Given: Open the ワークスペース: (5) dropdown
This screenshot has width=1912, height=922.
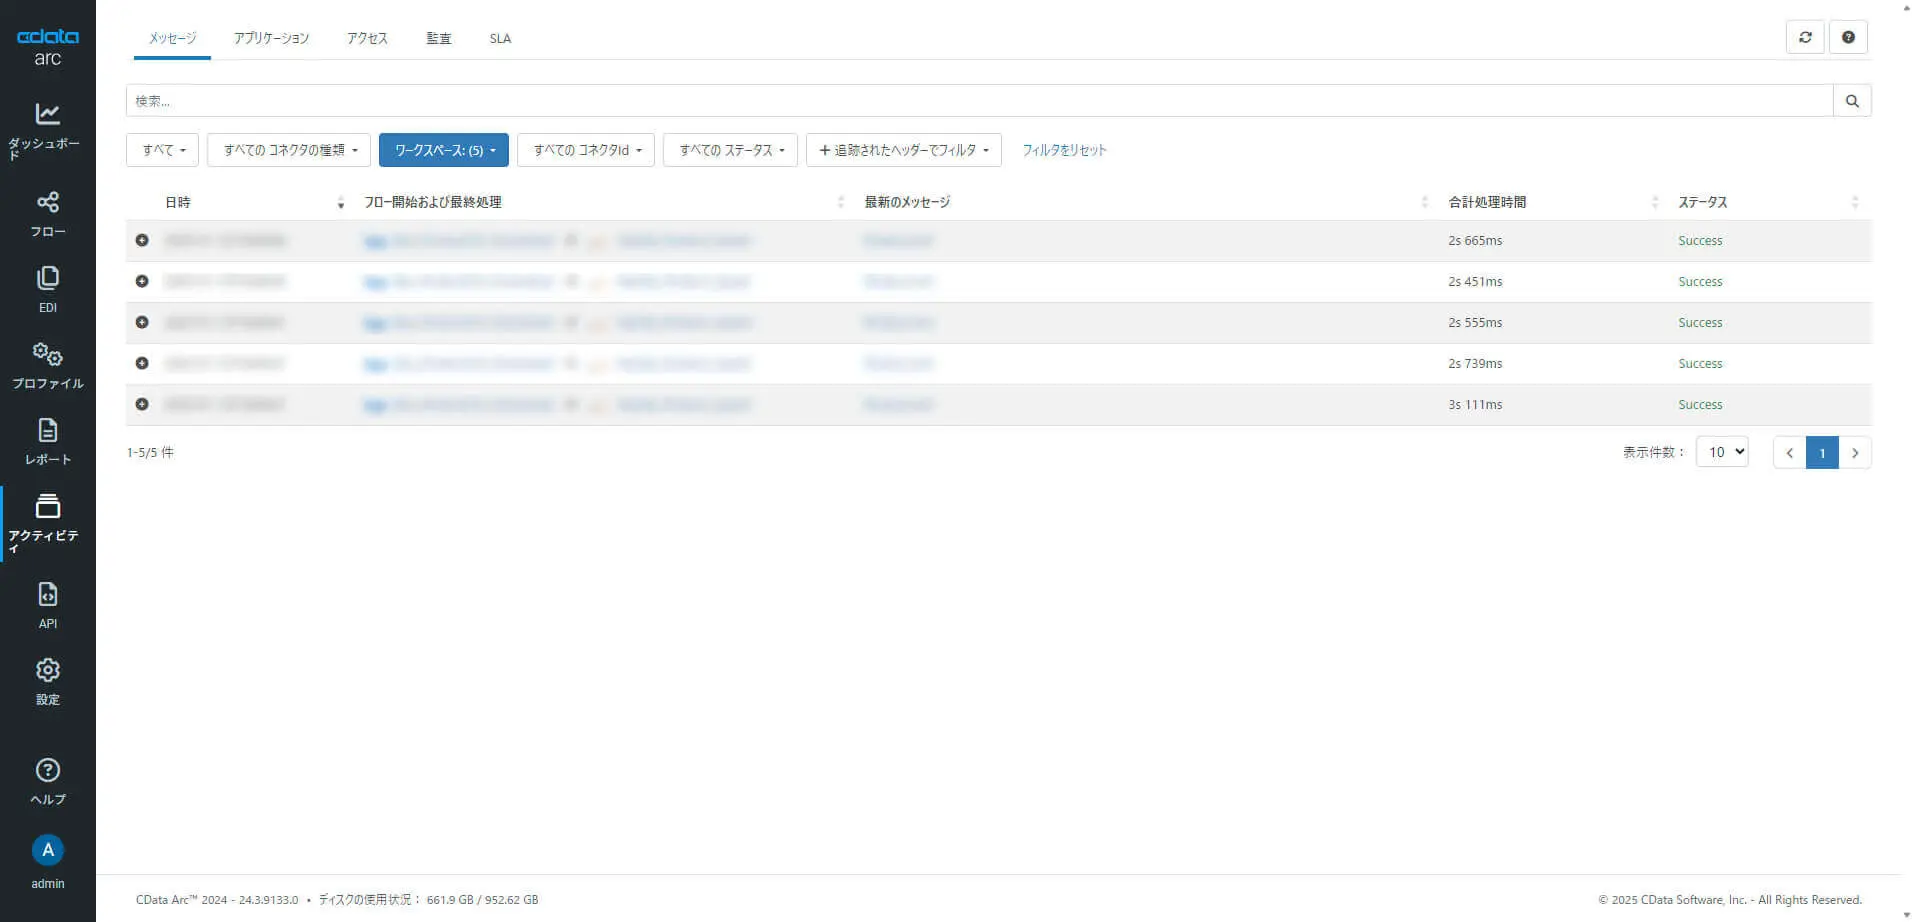Looking at the screenshot, I should click(444, 150).
